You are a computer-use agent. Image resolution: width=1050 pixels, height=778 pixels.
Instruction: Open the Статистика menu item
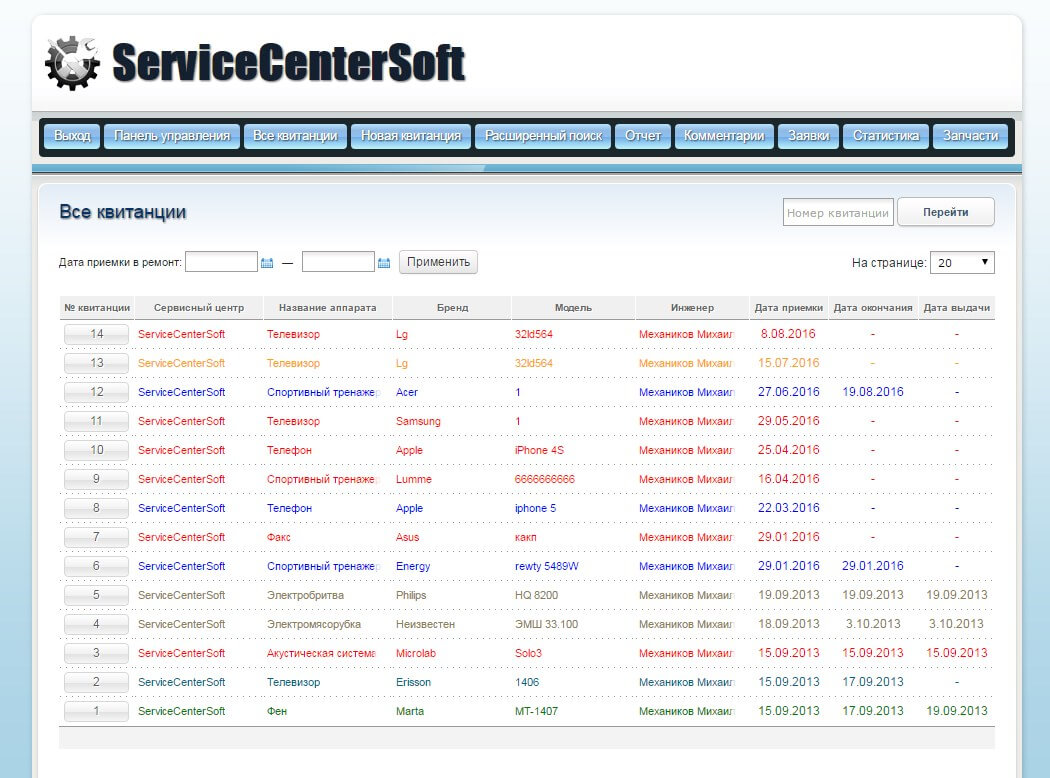pyautogui.click(x=886, y=136)
